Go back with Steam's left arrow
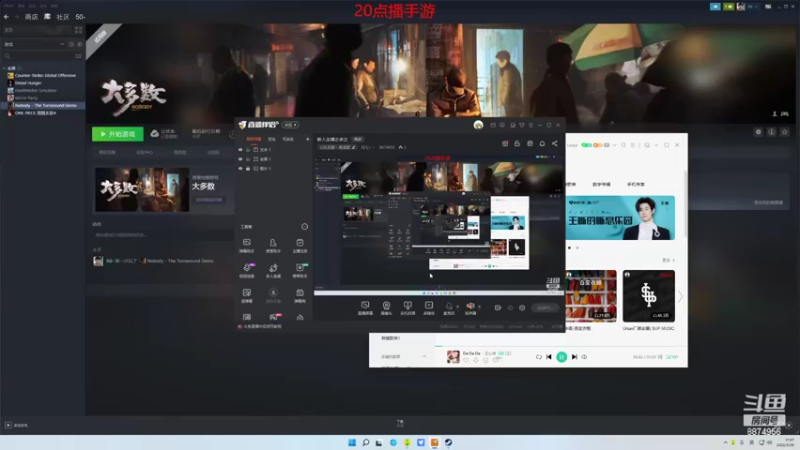800x450 pixels. click(x=7, y=17)
